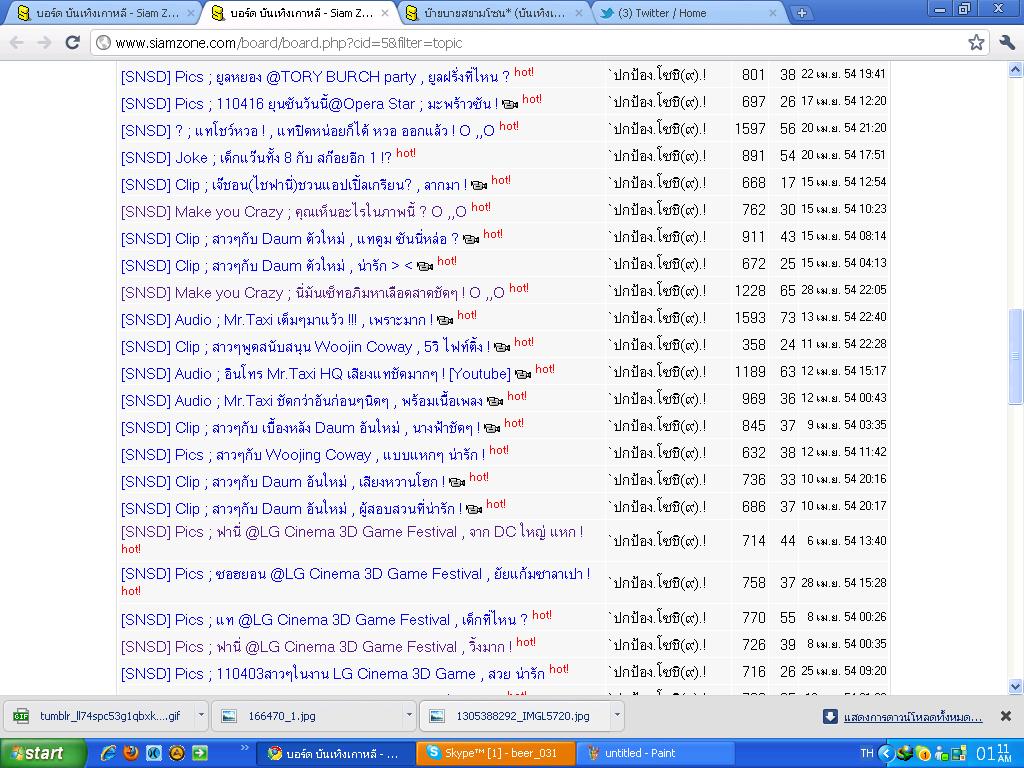Viewport: 1024px width, 768px height.
Task: Close the active second tab
Action: pyautogui.click(x=385, y=13)
